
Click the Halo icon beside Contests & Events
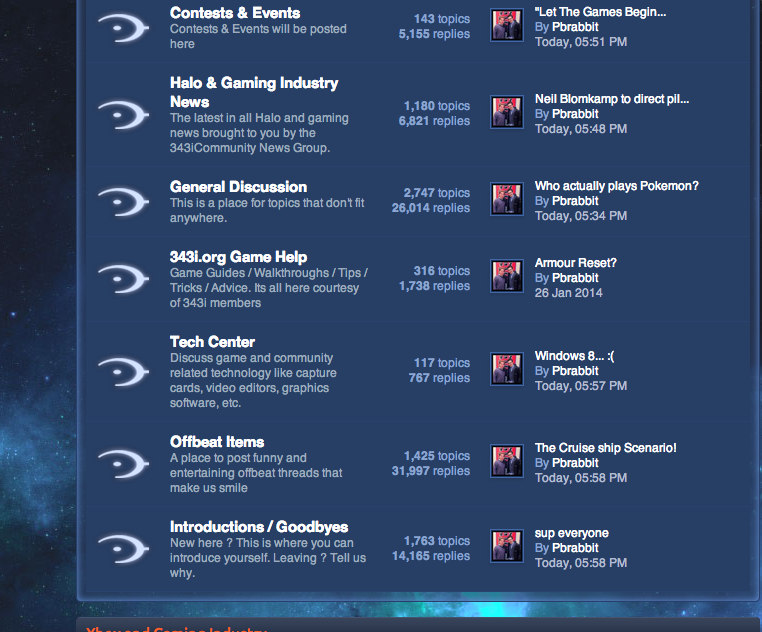(x=123, y=28)
